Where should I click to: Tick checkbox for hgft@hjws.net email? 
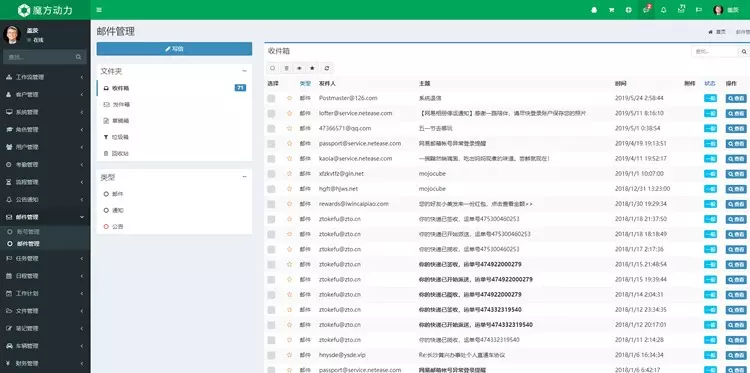tap(271, 189)
